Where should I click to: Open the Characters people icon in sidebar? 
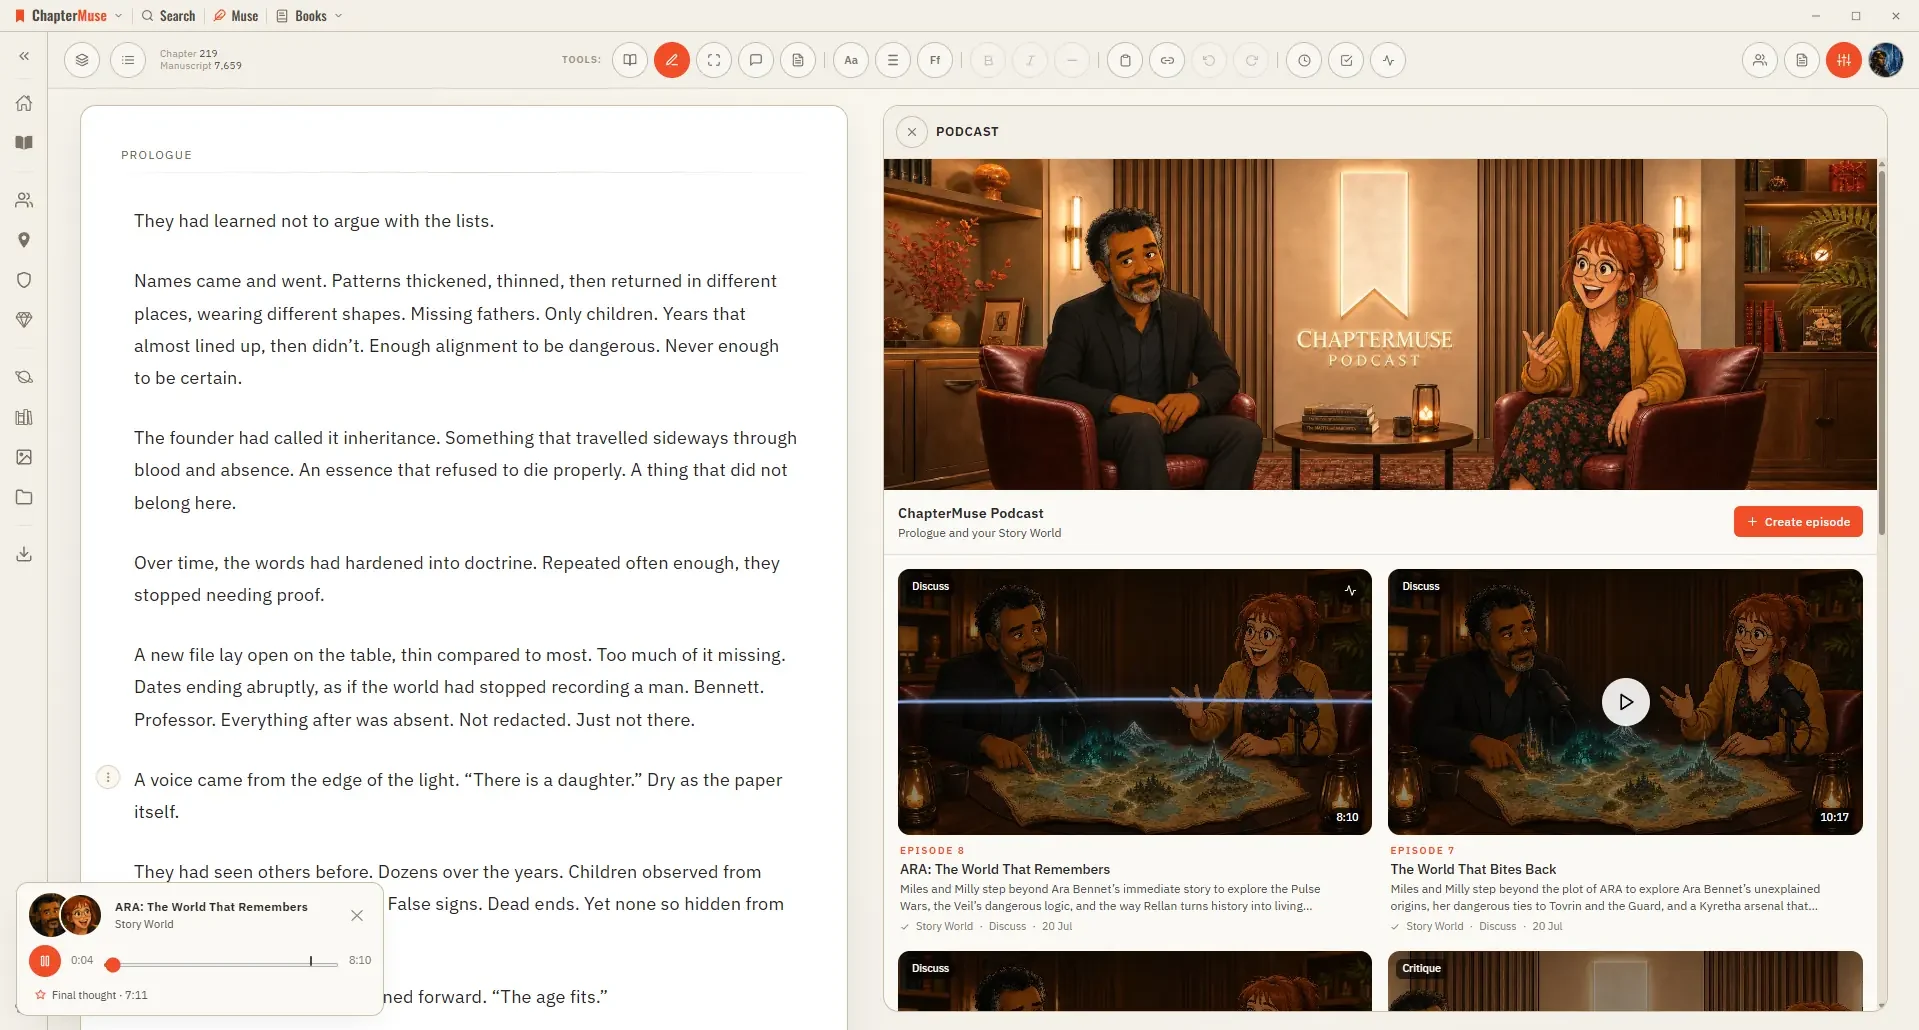tap(24, 200)
